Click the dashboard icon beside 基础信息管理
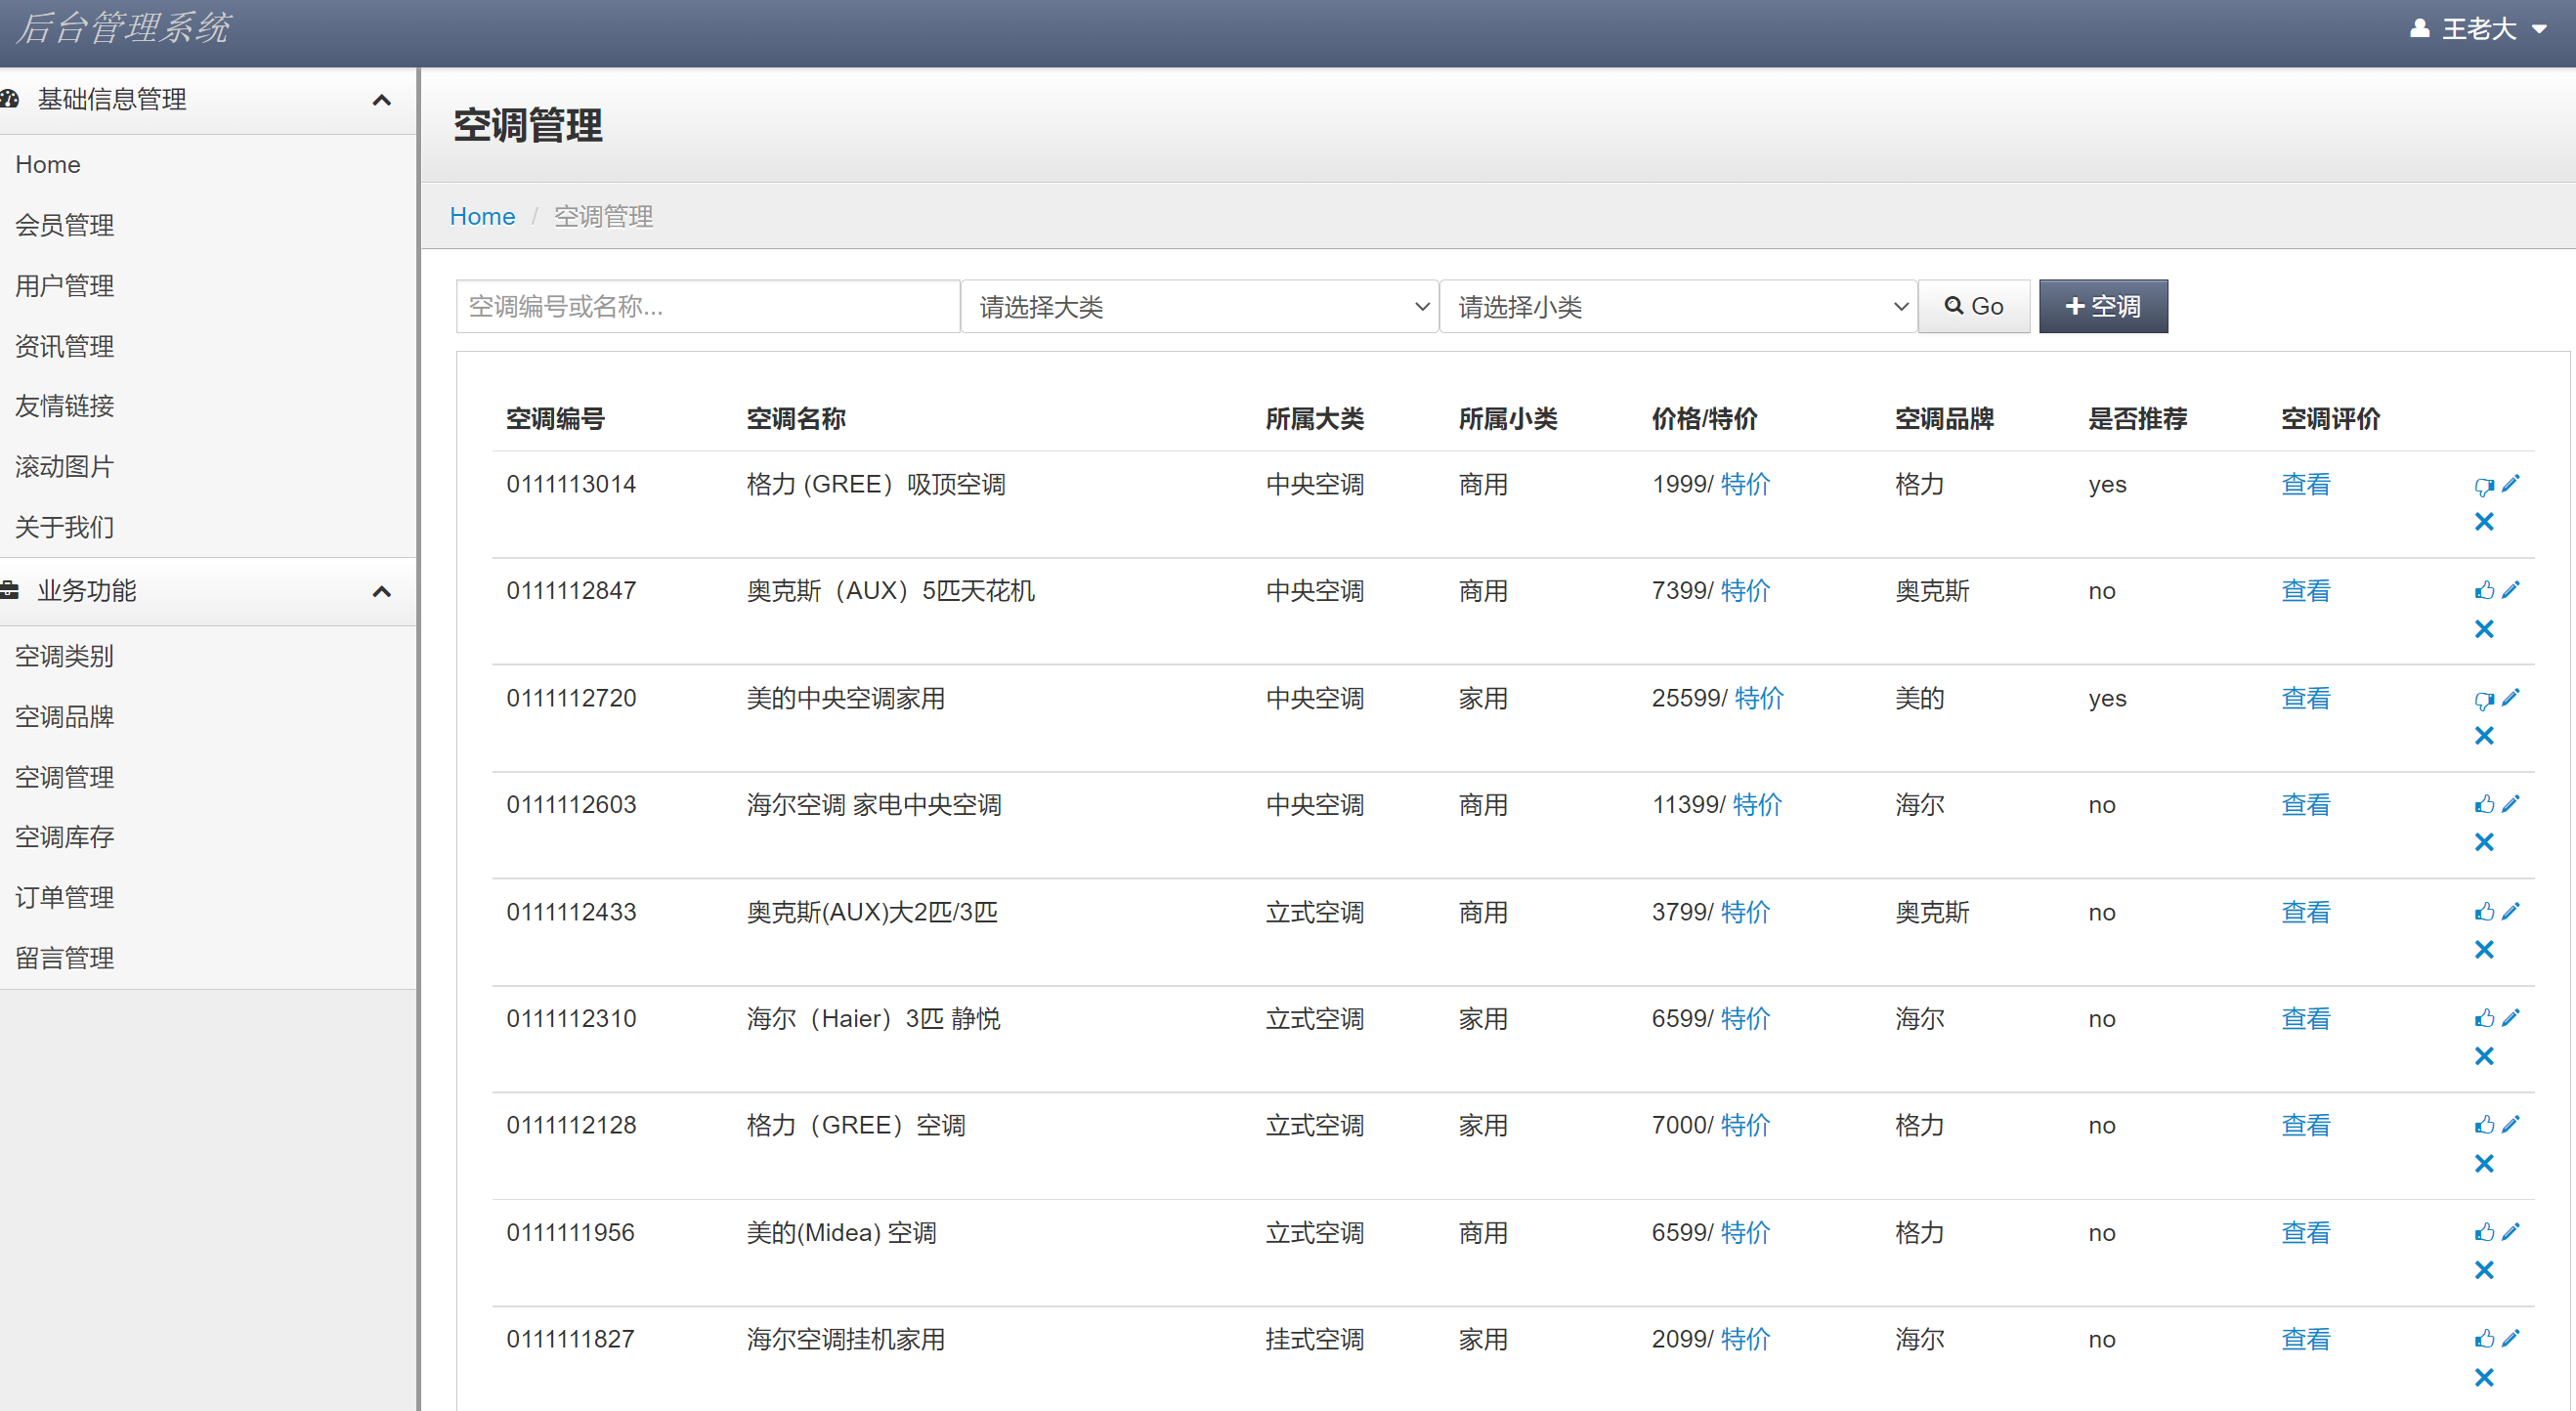 point(10,99)
